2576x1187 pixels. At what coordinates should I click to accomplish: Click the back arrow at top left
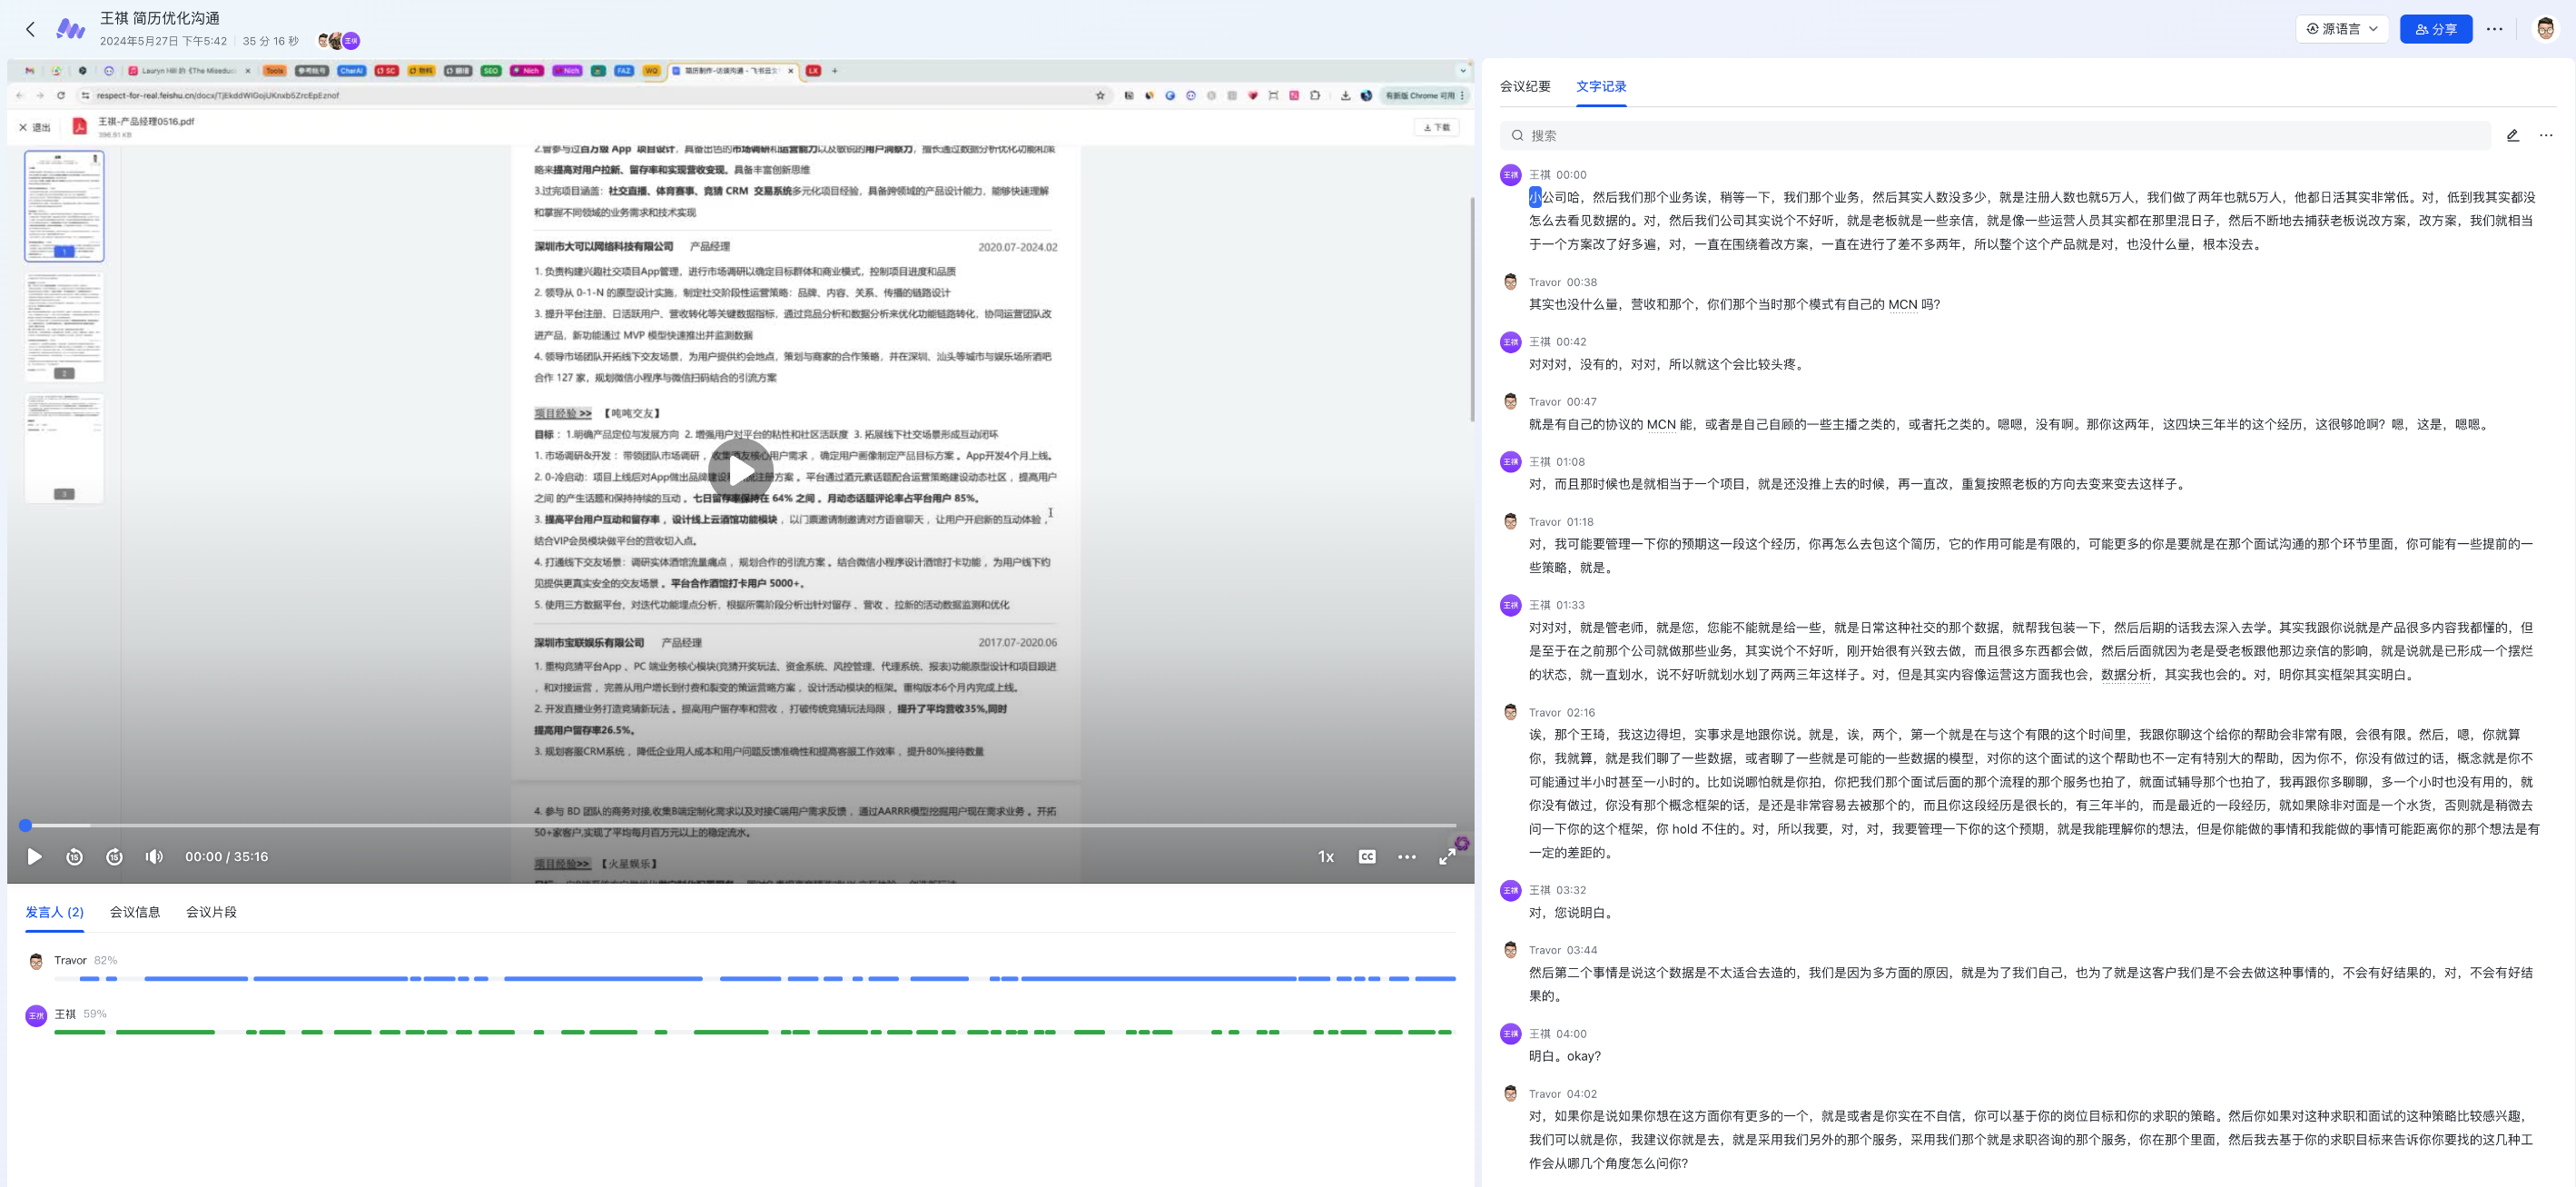coord(31,29)
